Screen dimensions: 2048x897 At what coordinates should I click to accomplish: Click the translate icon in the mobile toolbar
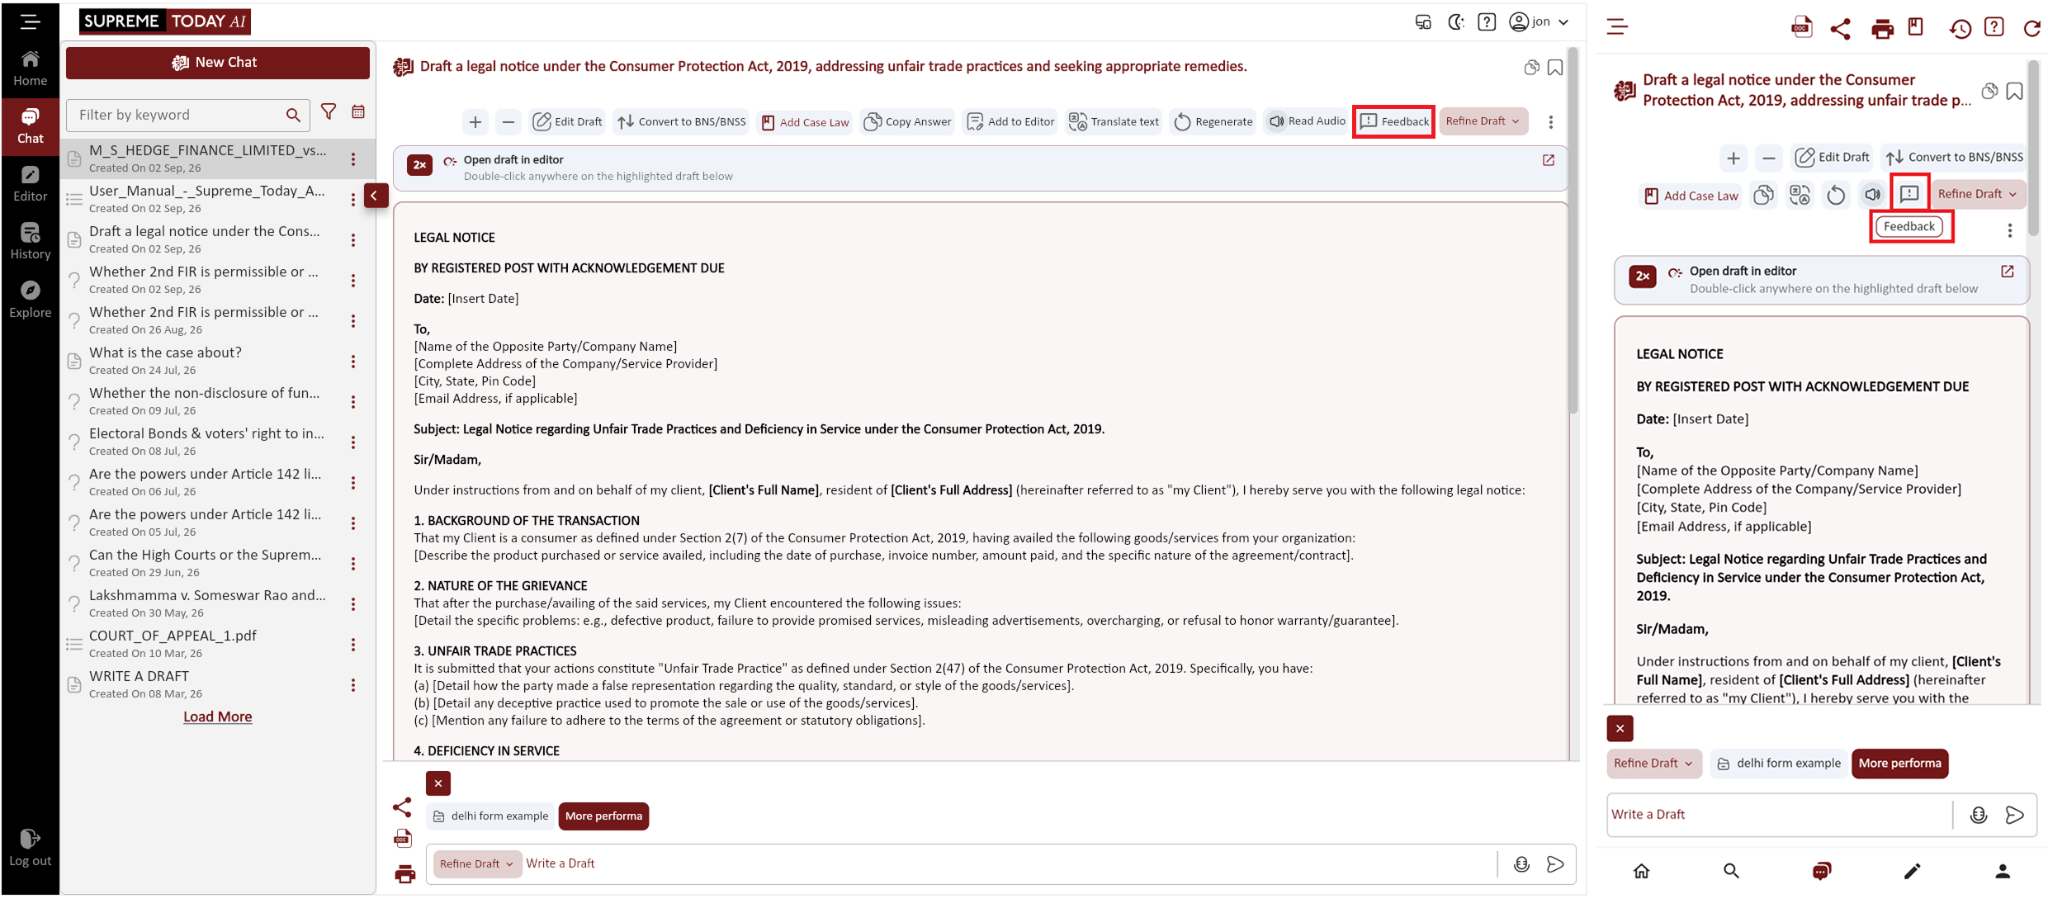click(1800, 195)
